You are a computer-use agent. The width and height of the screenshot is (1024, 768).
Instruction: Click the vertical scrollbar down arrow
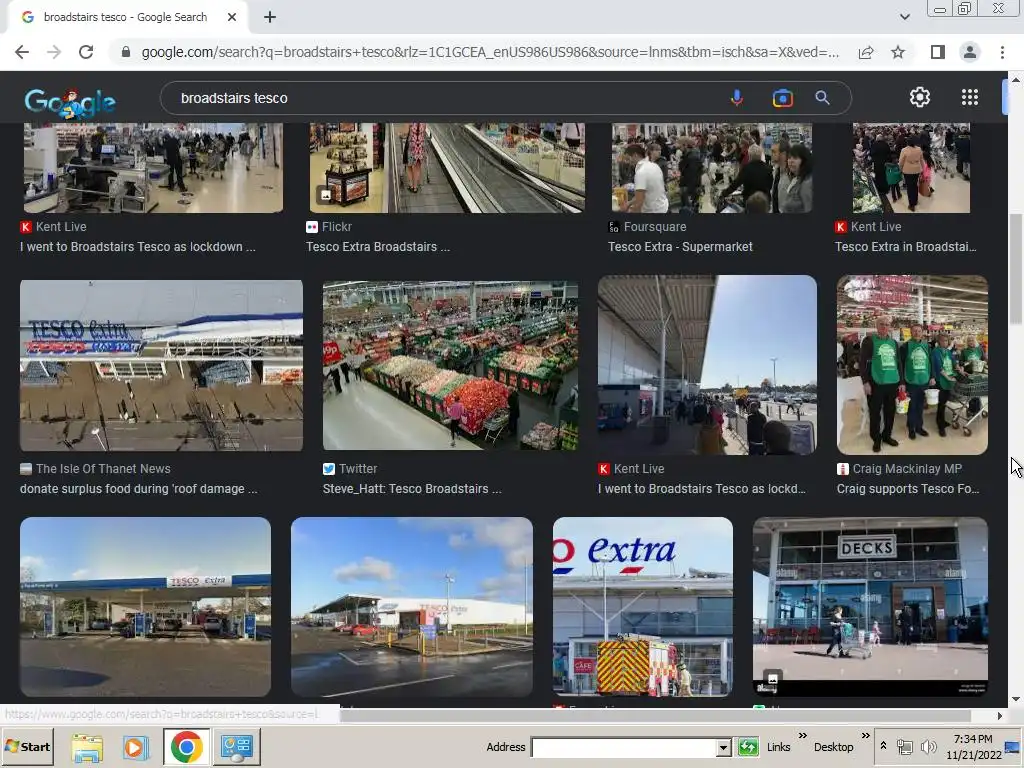click(x=1016, y=699)
